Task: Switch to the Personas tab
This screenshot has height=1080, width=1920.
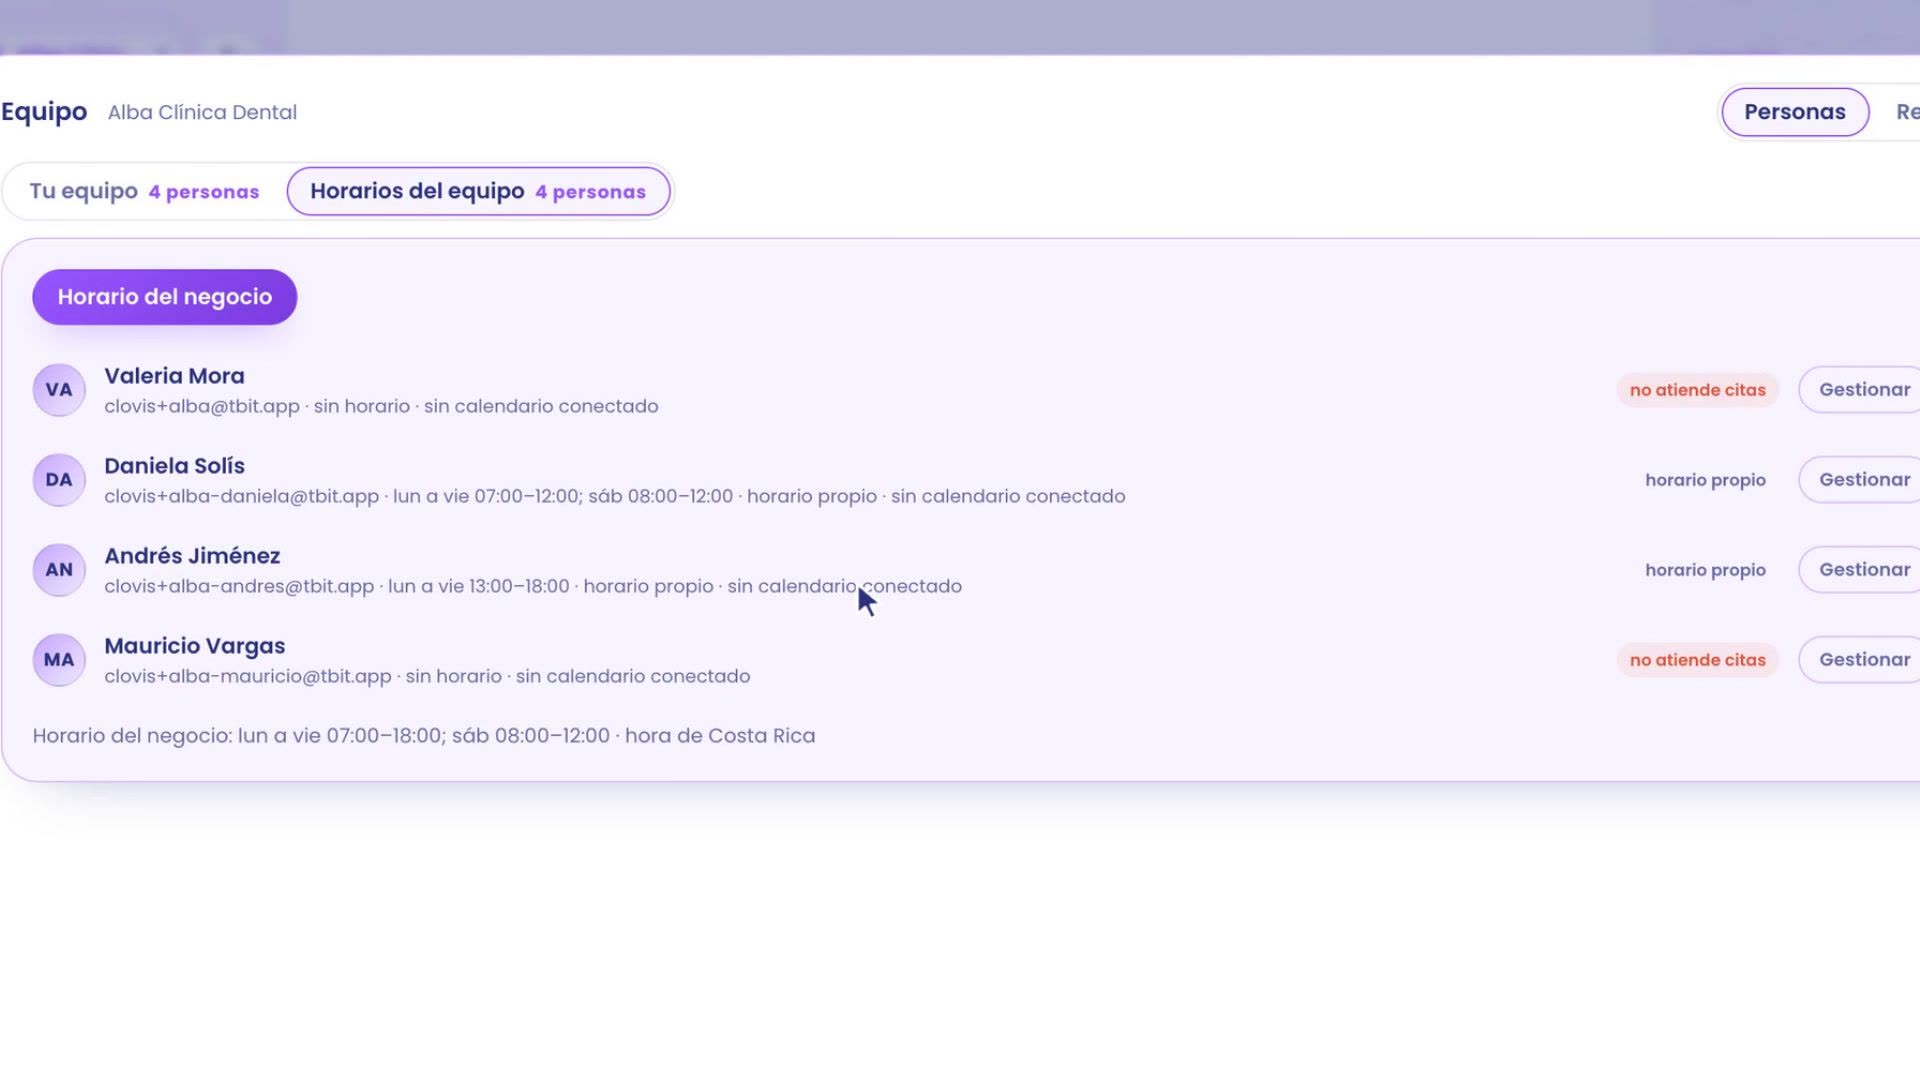Action: point(1795,112)
